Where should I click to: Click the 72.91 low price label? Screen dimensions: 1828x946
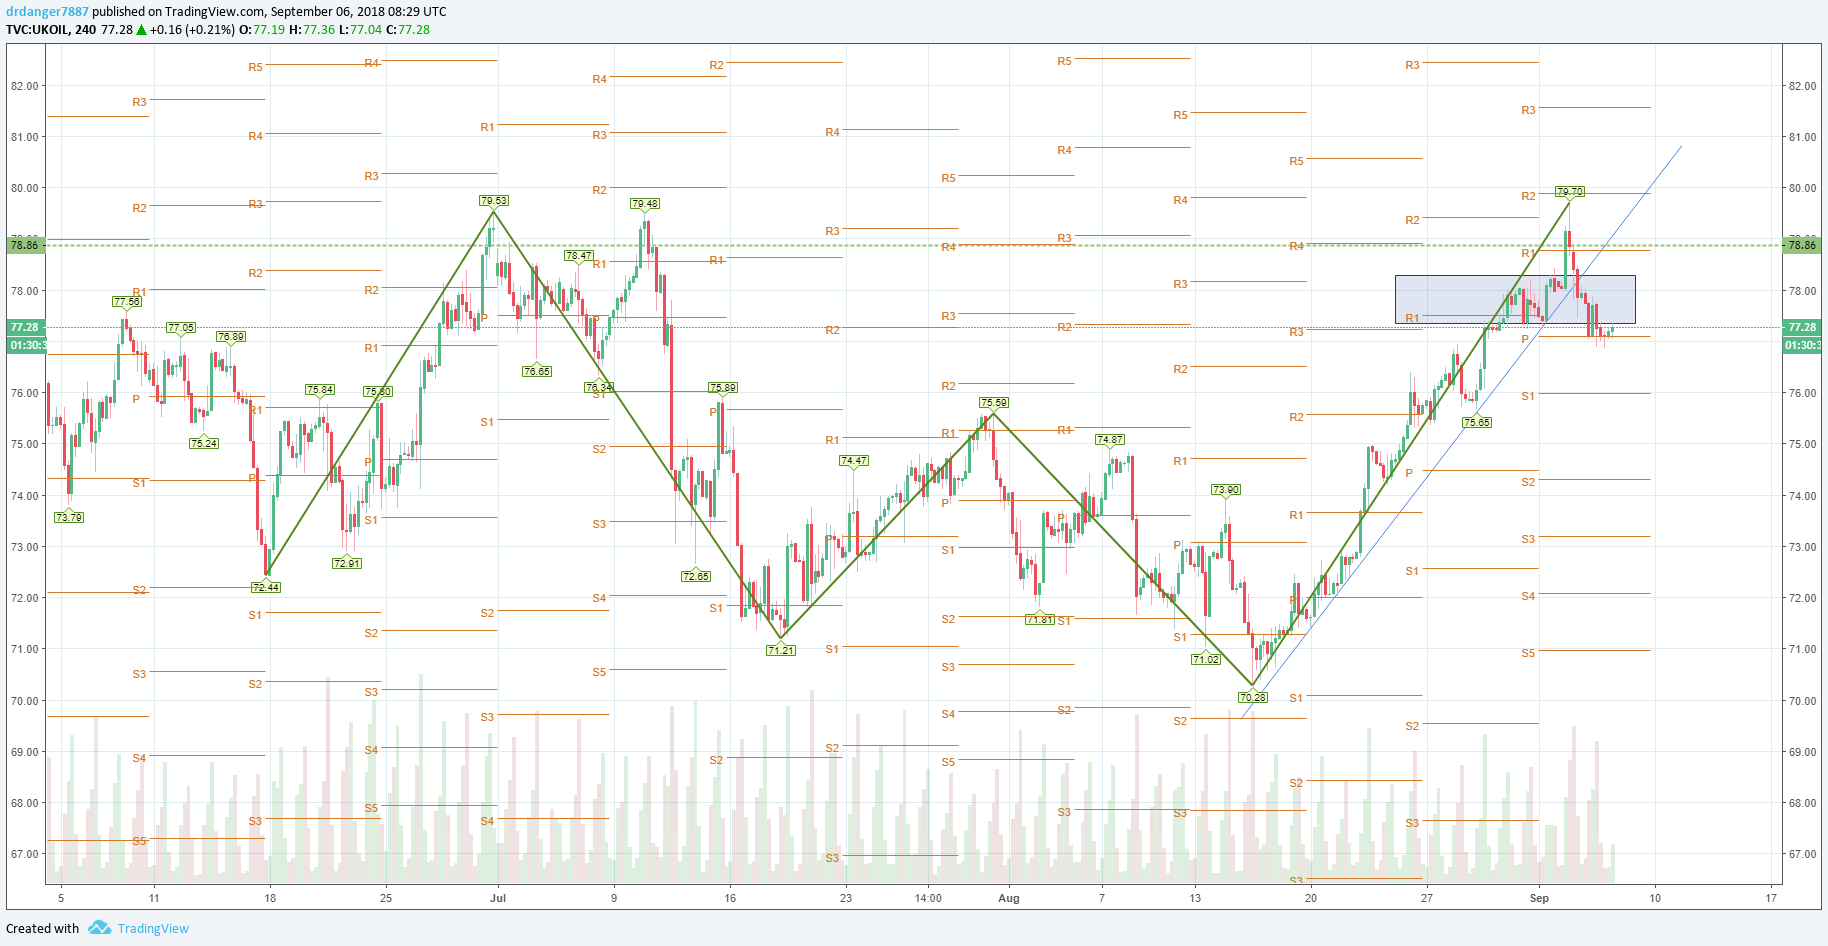pyautogui.click(x=347, y=563)
